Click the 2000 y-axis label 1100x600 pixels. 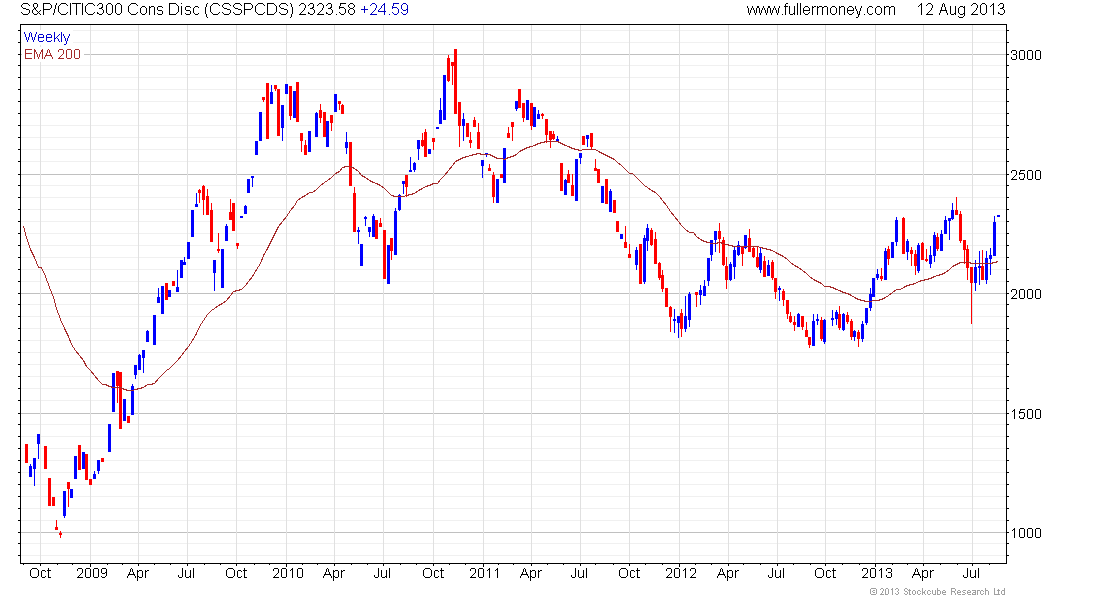1026,294
